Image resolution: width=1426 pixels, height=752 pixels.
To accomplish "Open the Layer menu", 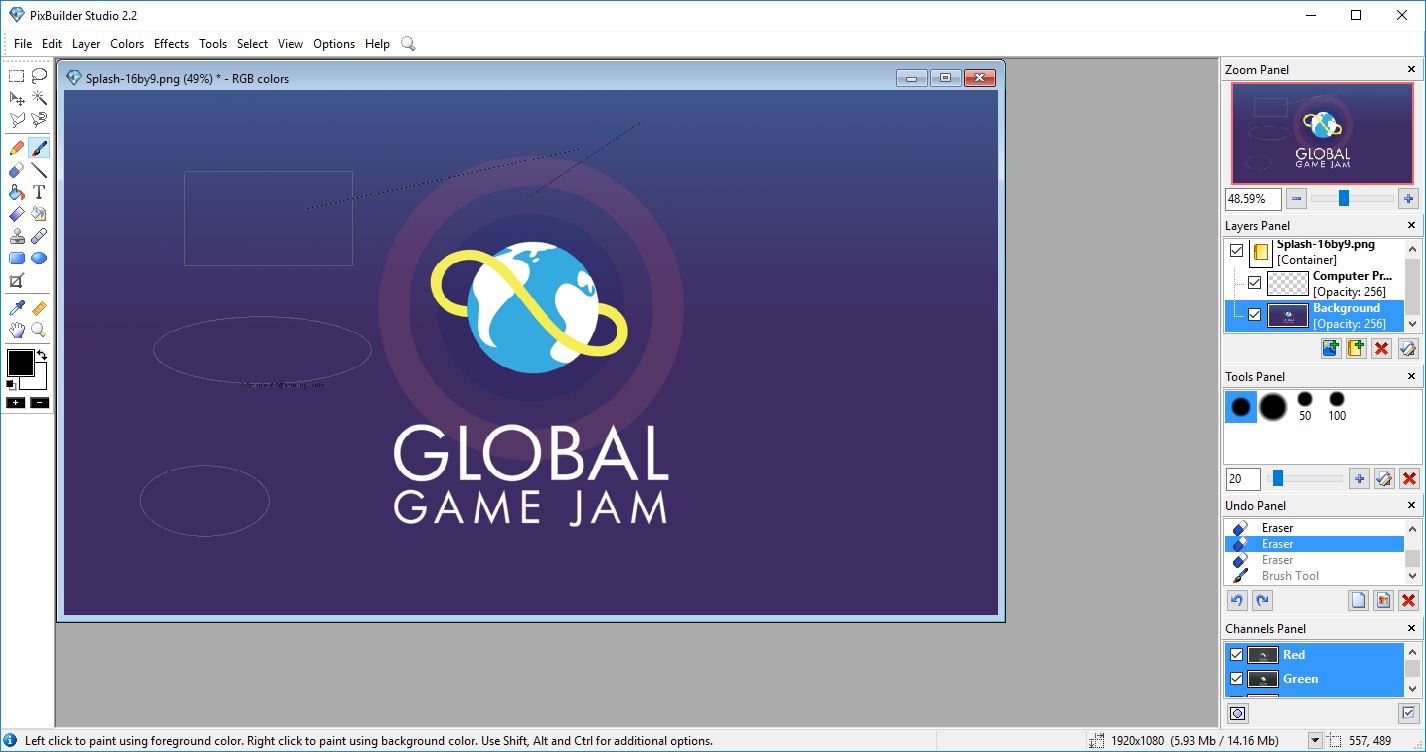I will coord(86,44).
